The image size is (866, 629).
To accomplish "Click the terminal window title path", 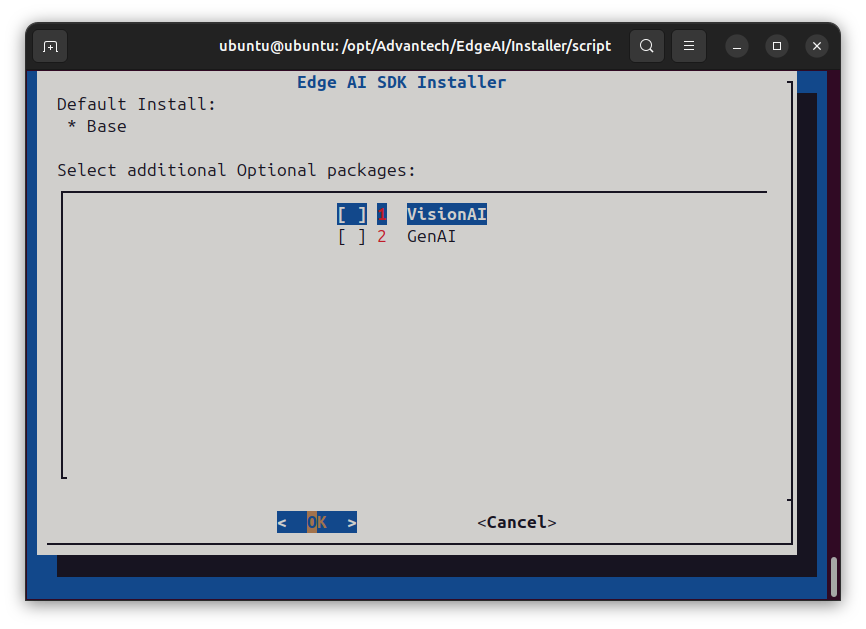I will click(415, 46).
